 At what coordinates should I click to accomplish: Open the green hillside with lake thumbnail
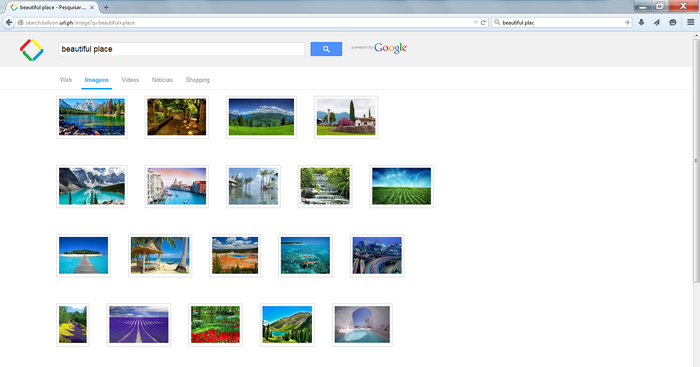point(288,325)
